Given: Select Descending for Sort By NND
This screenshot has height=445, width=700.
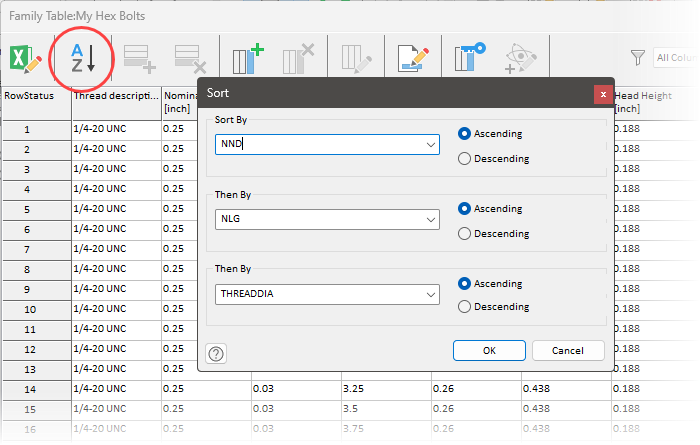Looking at the screenshot, I should [464, 158].
